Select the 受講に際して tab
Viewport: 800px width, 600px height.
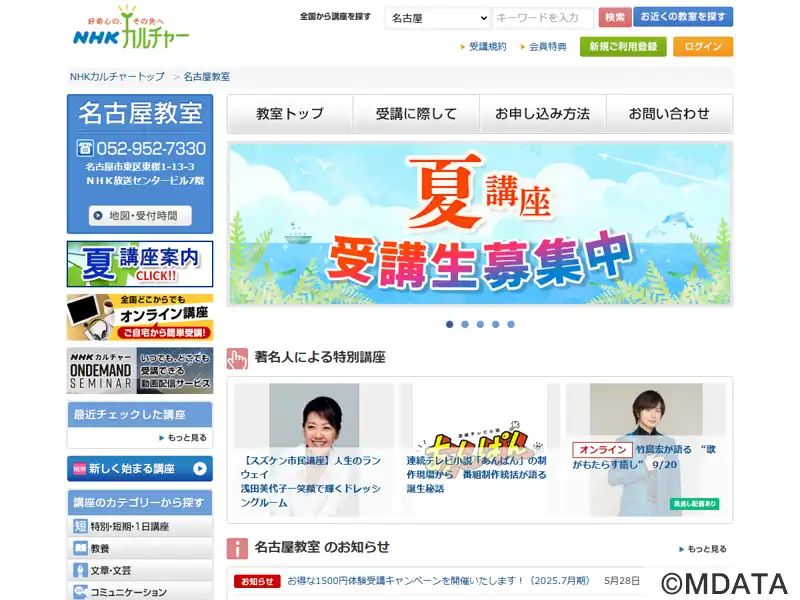pos(416,114)
